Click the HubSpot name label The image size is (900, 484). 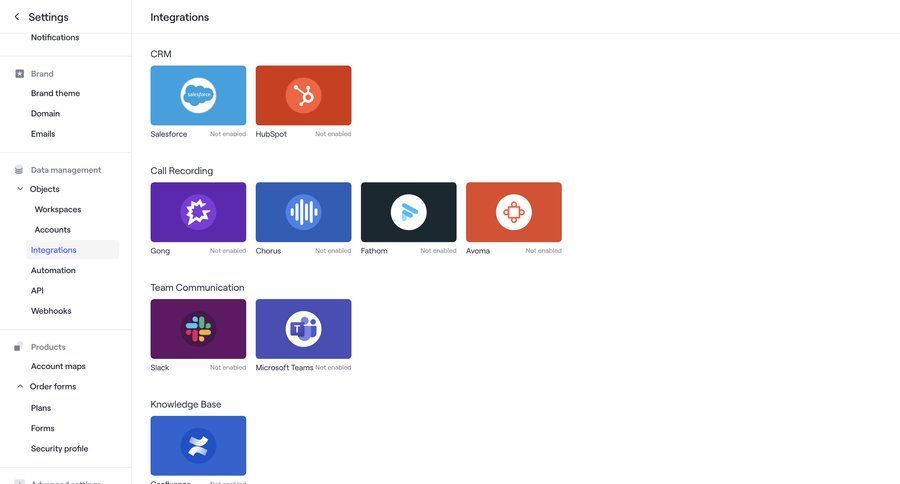point(271,134)
